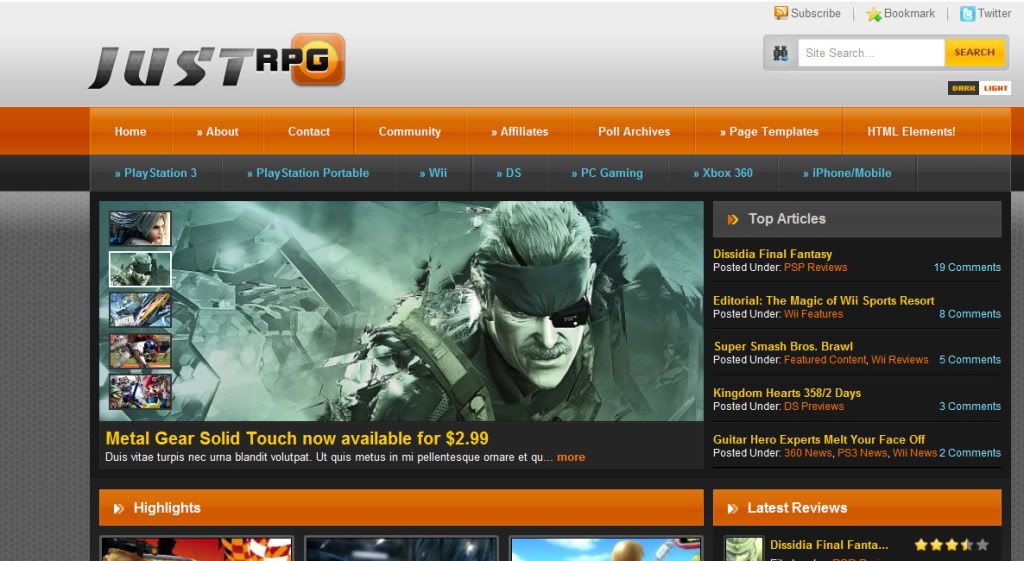Open Guitar Hero Experts Melt Your Face Off

819,440
